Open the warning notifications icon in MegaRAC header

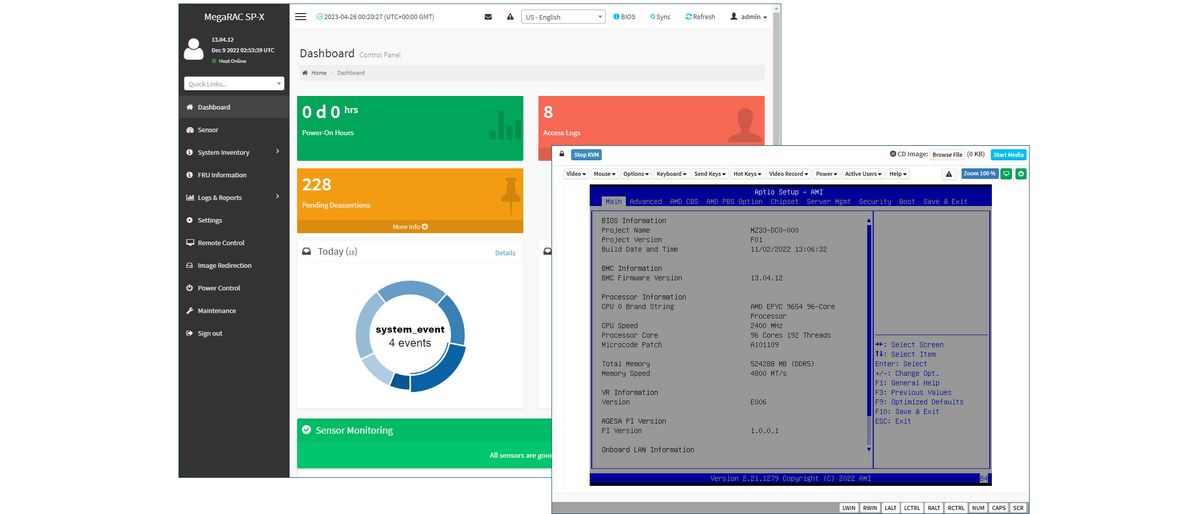point(510,17)
